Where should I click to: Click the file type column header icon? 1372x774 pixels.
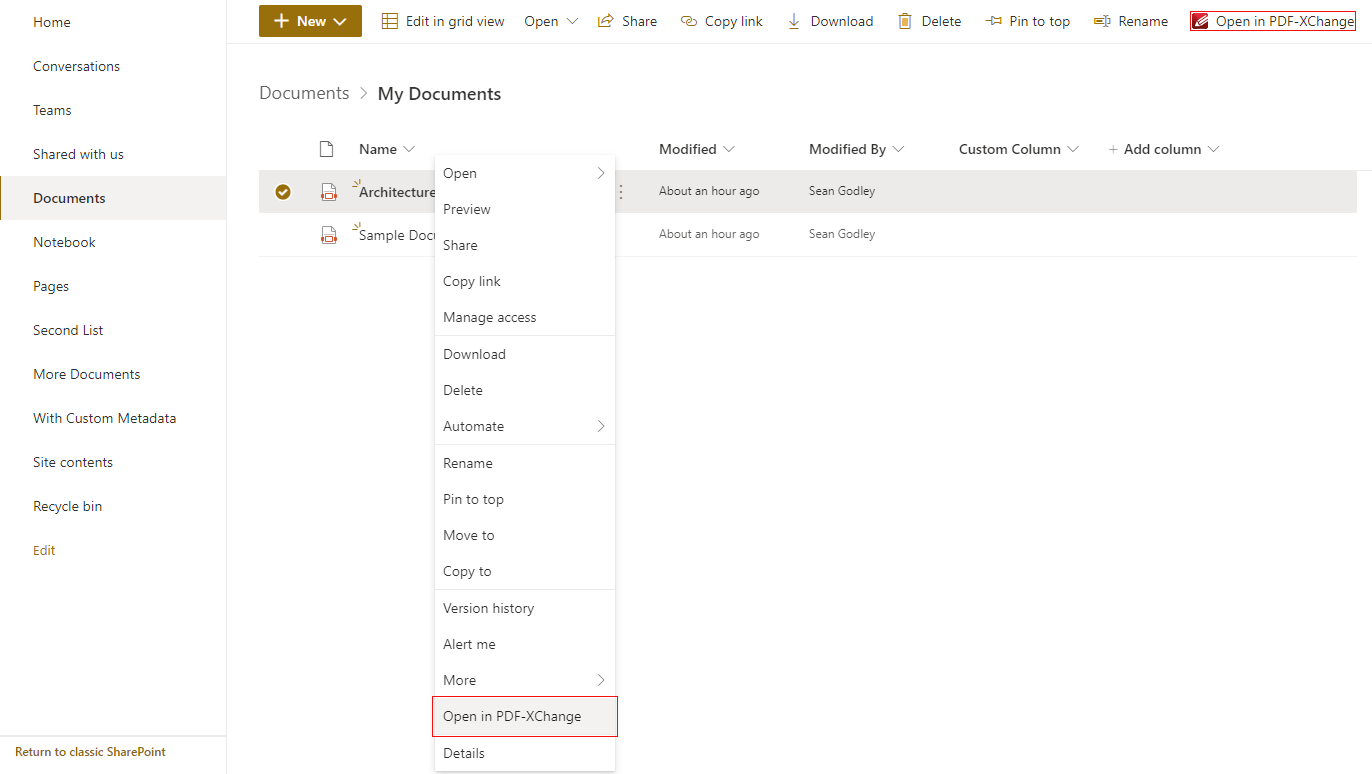click(326, 149)
